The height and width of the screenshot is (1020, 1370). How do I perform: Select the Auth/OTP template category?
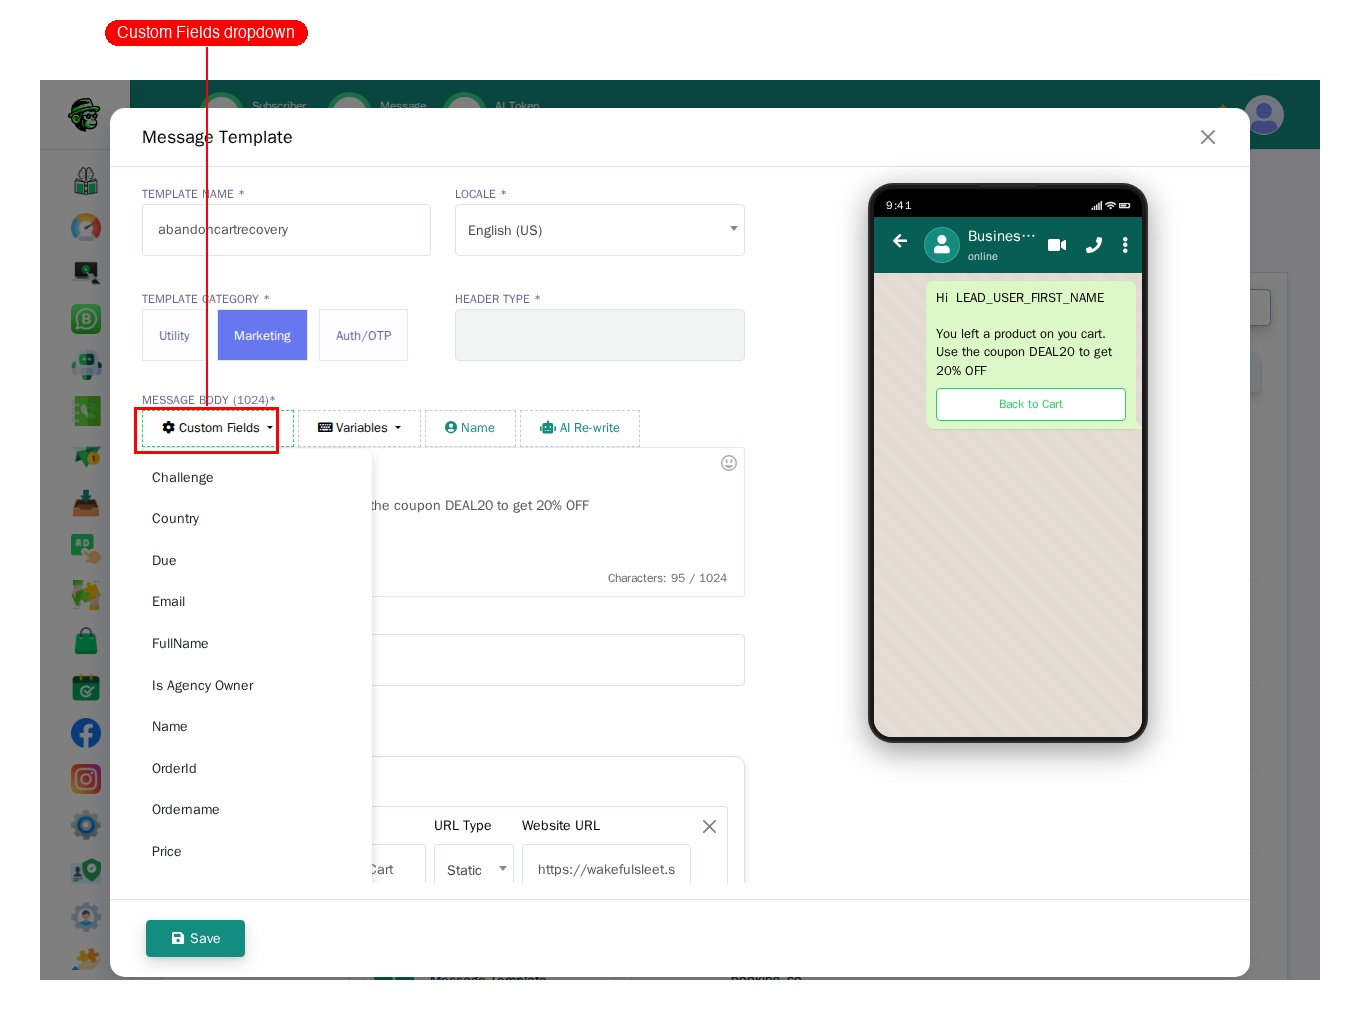pyautogui.click(x=363, y=336)
